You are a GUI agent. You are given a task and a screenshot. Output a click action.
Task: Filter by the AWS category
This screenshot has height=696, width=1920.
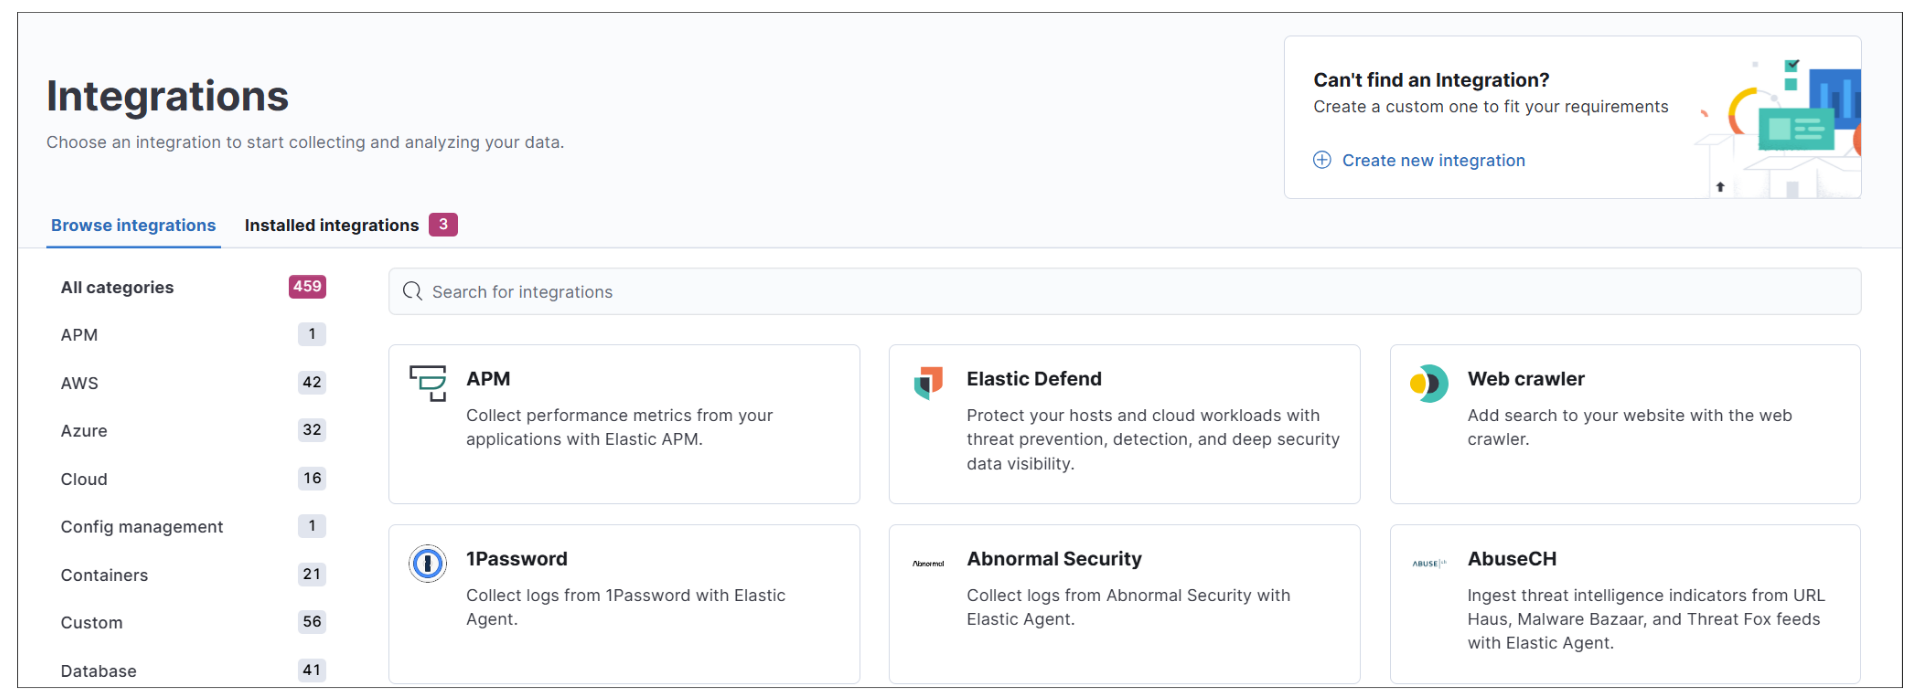coord(193,383)
